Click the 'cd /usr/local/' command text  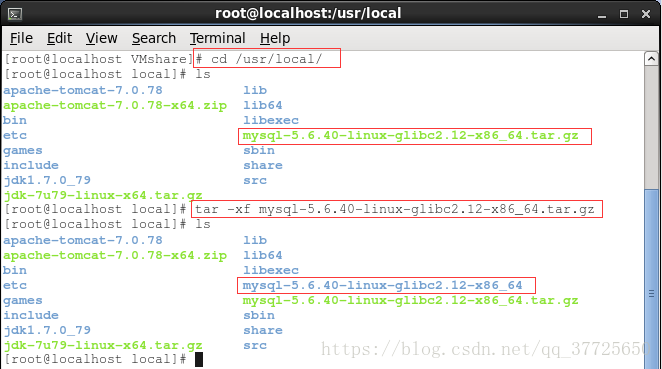267,59
